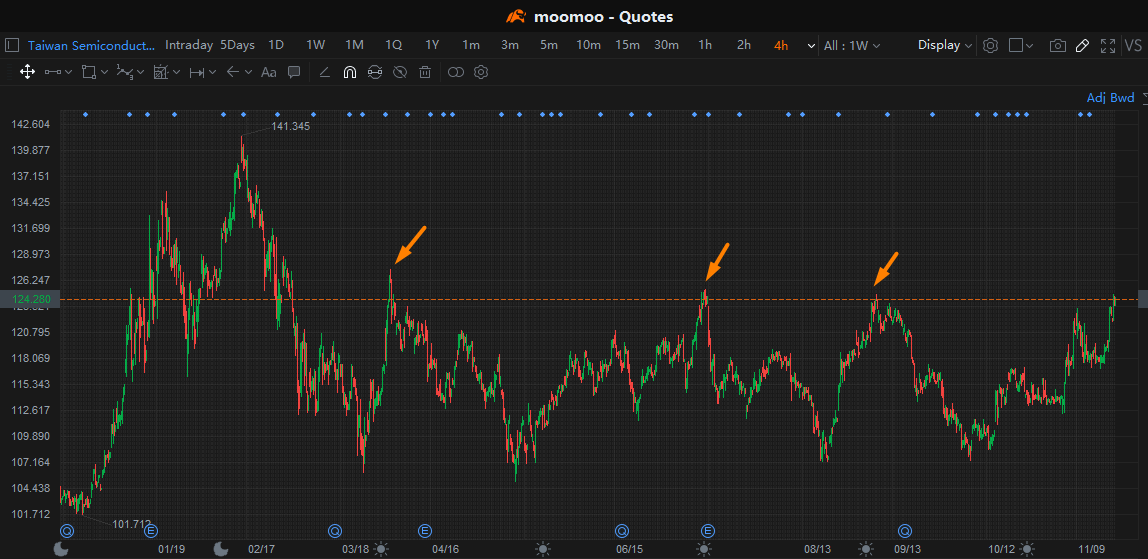Select the chart measurement tool icon
Image resolution: width=1148 pixels, height=559 pixels.
click(x=161, y=72)
